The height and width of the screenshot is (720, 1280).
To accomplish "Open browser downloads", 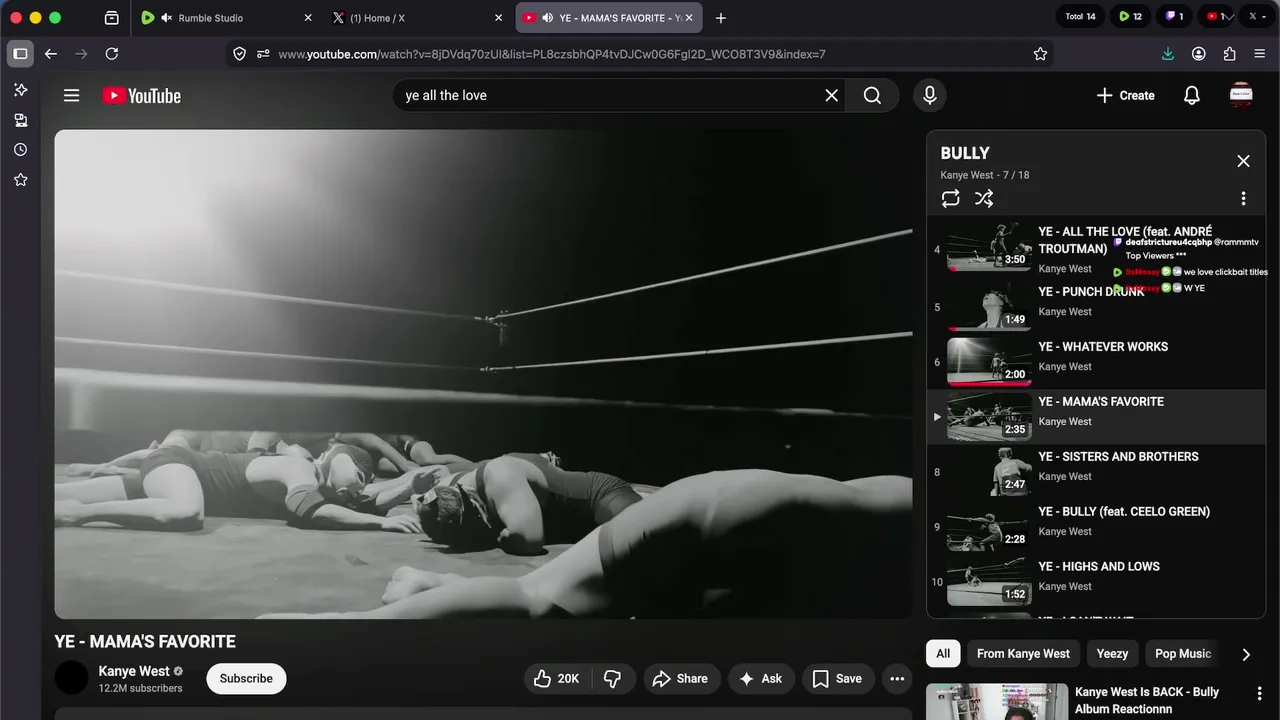I will coord(1167,54).
